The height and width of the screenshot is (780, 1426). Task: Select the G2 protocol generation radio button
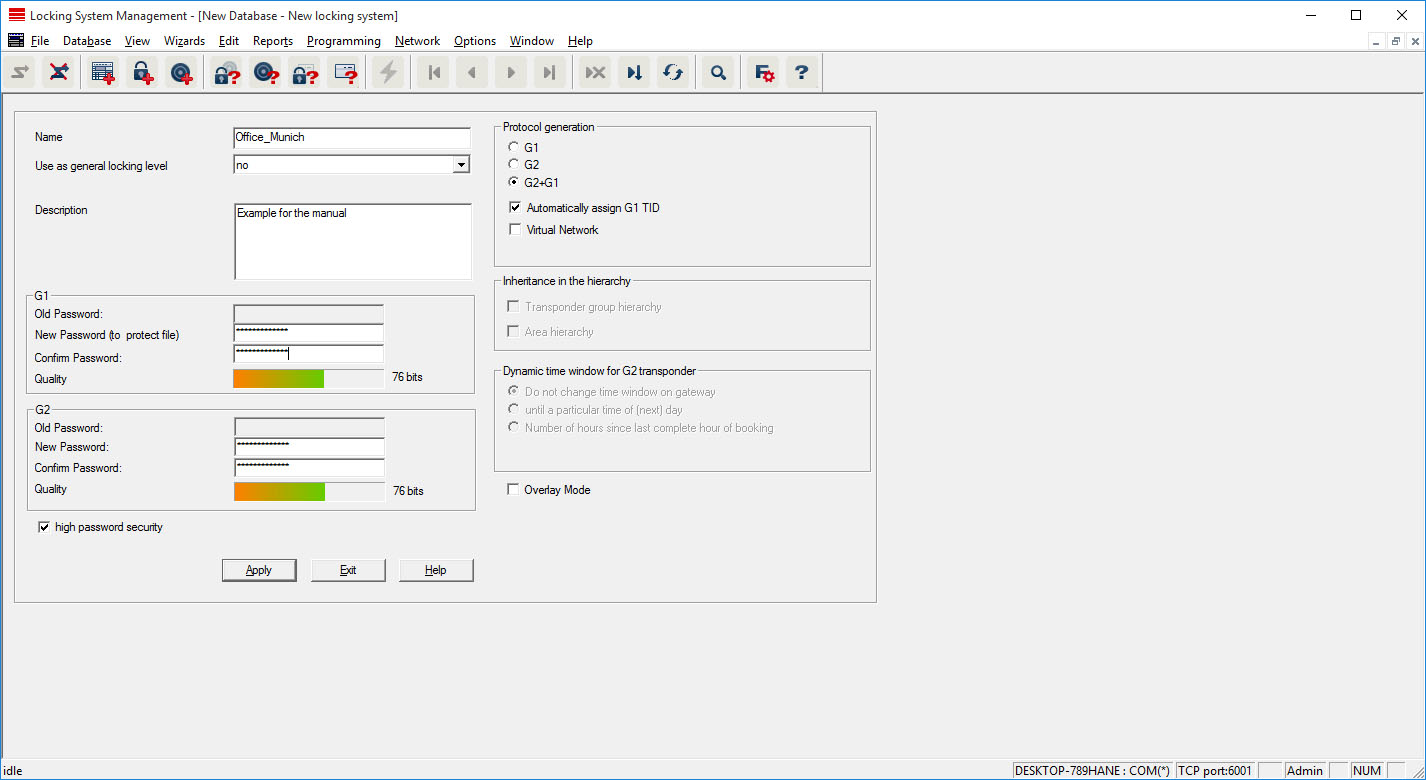tap(515, 164)
